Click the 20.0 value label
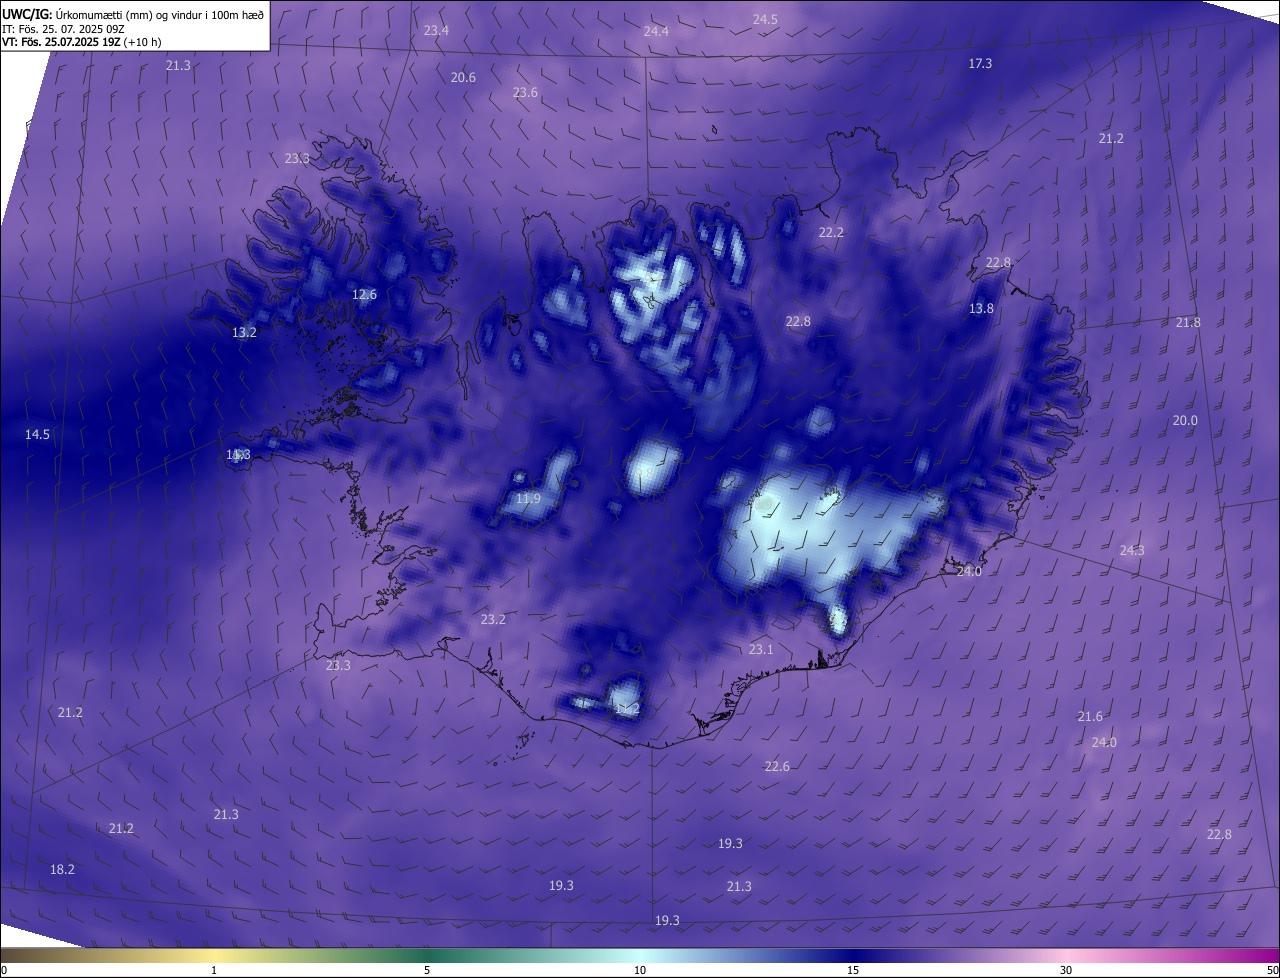The height and width of the screenshot is (978, 1280). coord(1185,421)
